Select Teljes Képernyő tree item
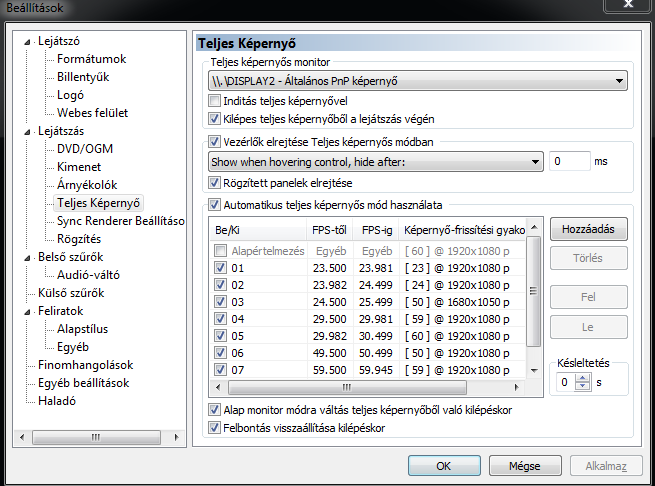Screen dimensions: 655x486 click(x=99, y=203)
